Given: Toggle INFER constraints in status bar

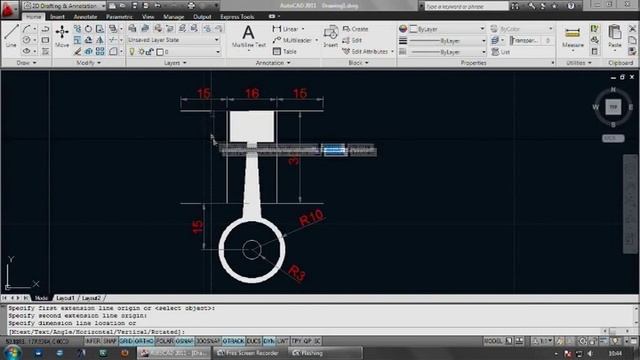Looking at the screenshot, I should click(93, 341).
